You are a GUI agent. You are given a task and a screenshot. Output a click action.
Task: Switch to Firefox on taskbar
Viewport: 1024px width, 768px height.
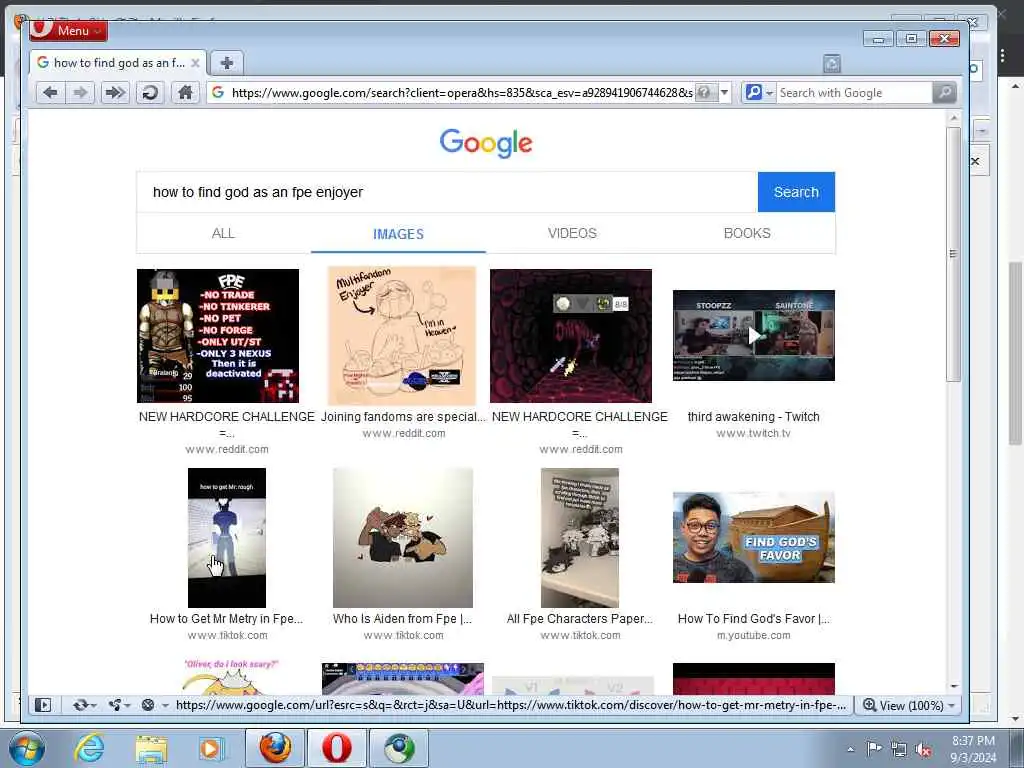275,748
